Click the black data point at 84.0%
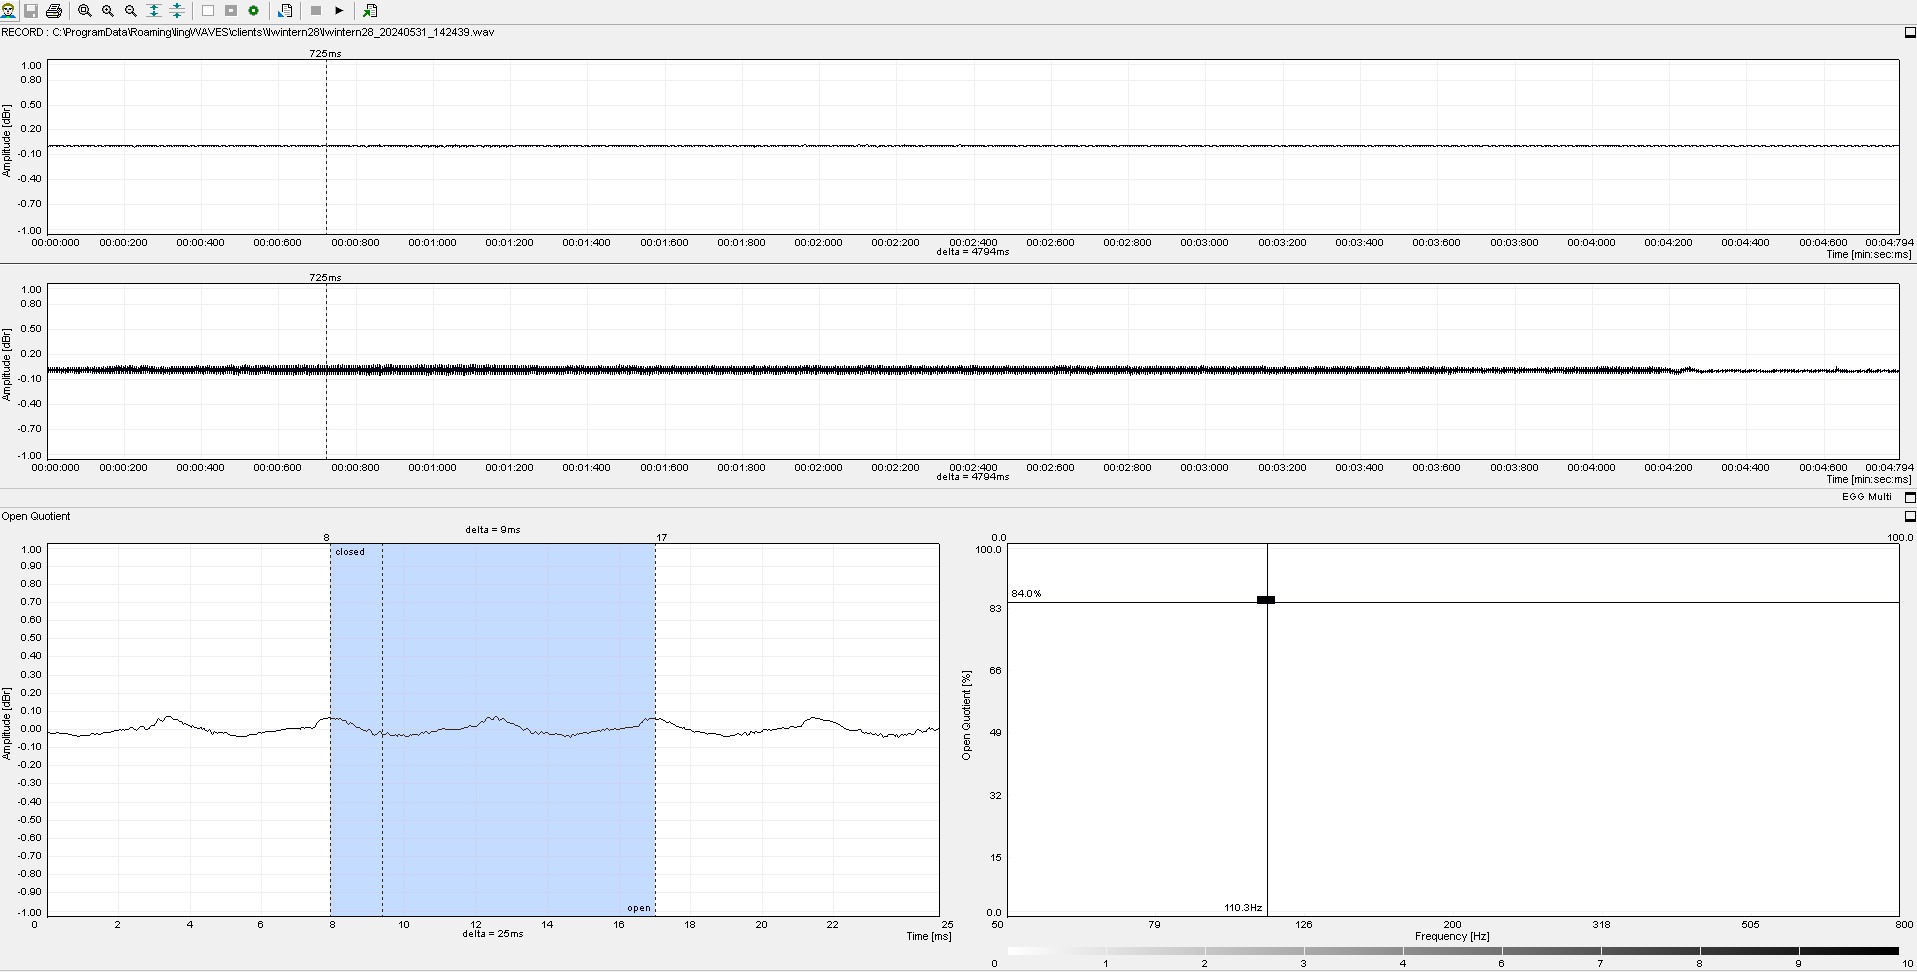The image size is (1917, 972). coord(1266,600)
